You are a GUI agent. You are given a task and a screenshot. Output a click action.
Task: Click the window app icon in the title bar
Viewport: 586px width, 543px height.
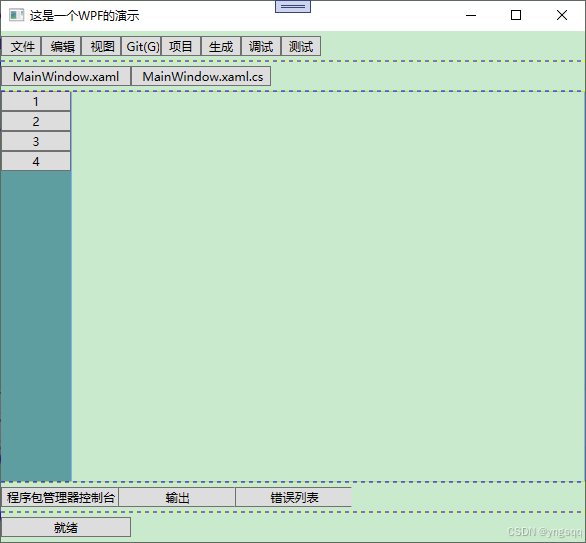click(x=16, y=15)
